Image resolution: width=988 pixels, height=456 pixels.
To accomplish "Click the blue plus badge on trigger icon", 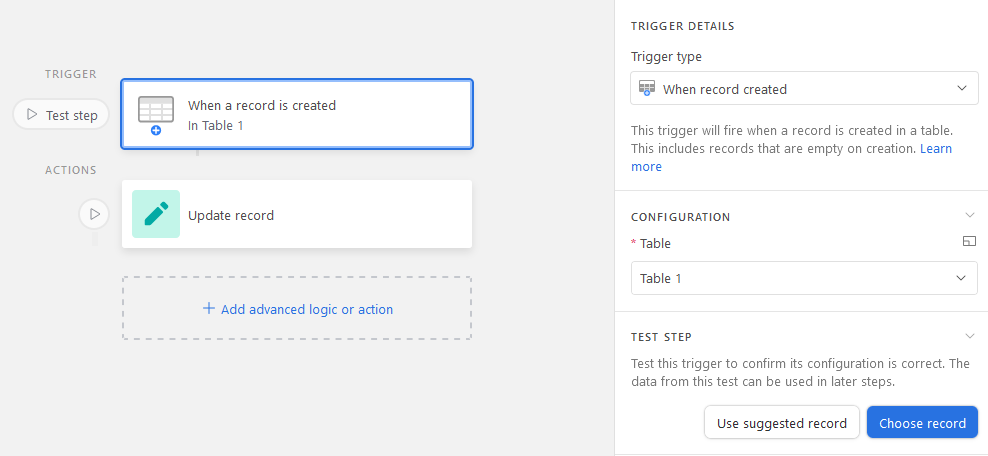I will [x=156, y=130].
